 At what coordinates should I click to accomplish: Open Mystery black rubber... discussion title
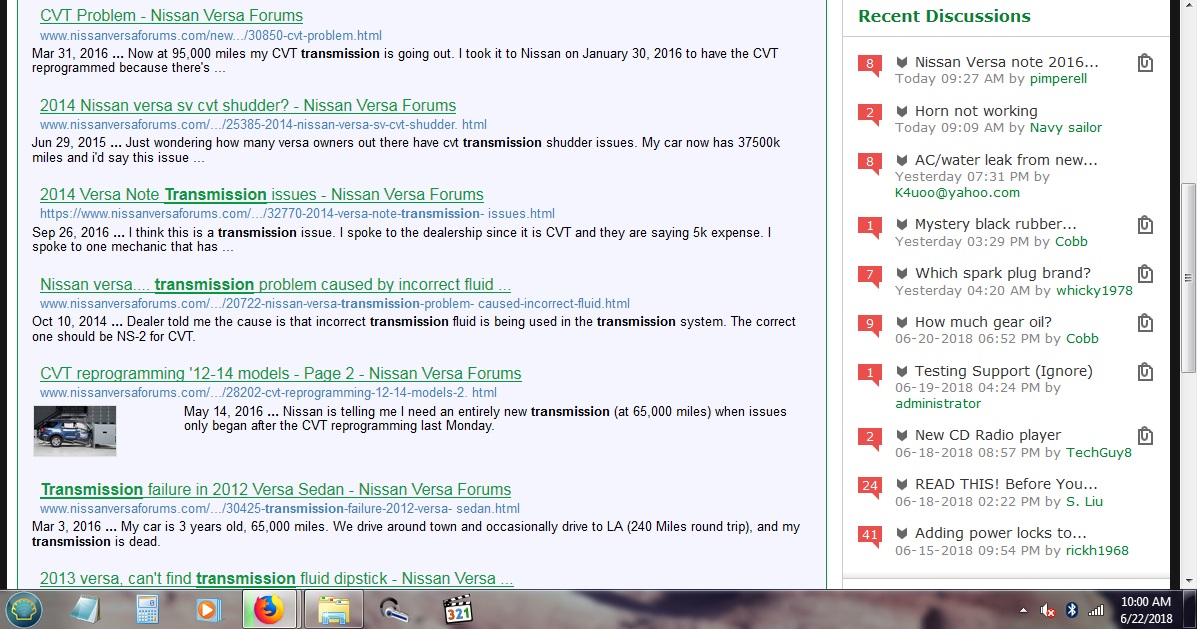995,224
